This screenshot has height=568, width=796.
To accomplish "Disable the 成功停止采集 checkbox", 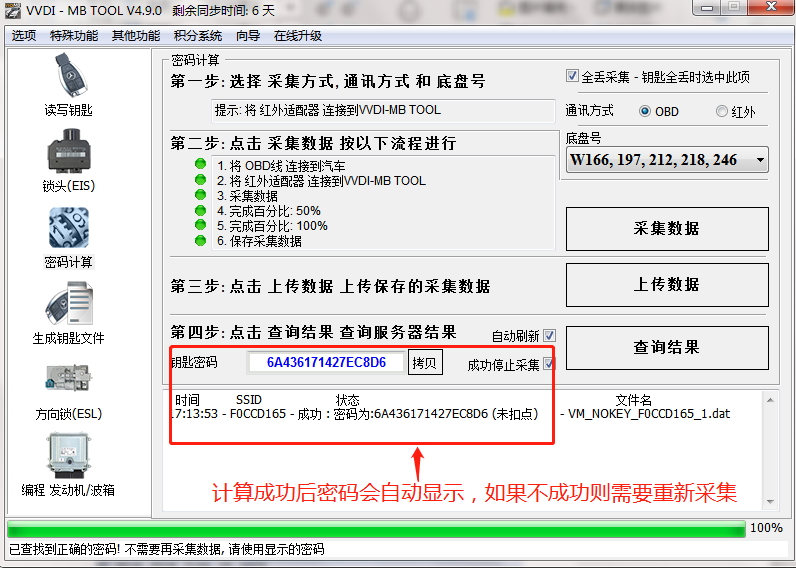I will [x=549, y=364].
